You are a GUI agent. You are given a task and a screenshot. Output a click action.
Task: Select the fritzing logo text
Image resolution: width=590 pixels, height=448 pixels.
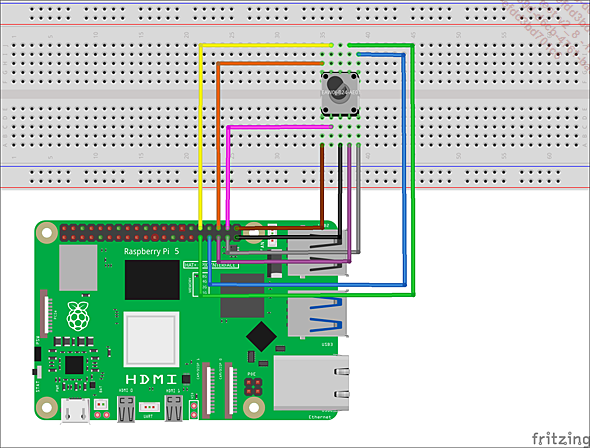(x=561, y=439)
